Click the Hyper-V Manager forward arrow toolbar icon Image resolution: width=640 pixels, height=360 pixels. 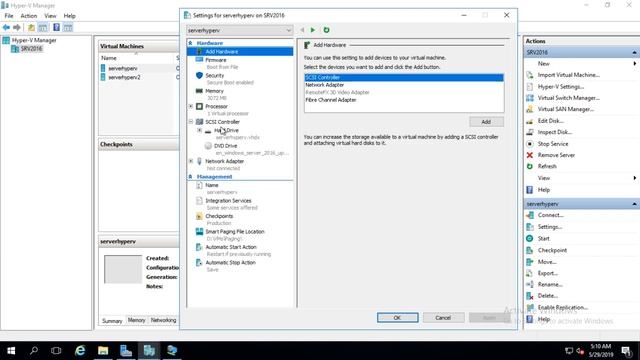click(x=17, y=27)
